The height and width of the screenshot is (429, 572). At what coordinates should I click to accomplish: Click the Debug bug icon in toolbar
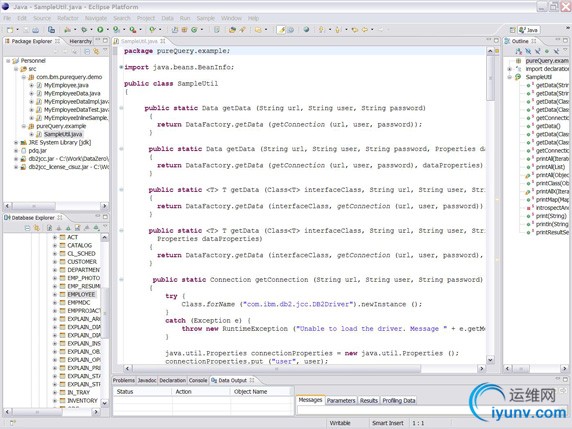(84, 30)
